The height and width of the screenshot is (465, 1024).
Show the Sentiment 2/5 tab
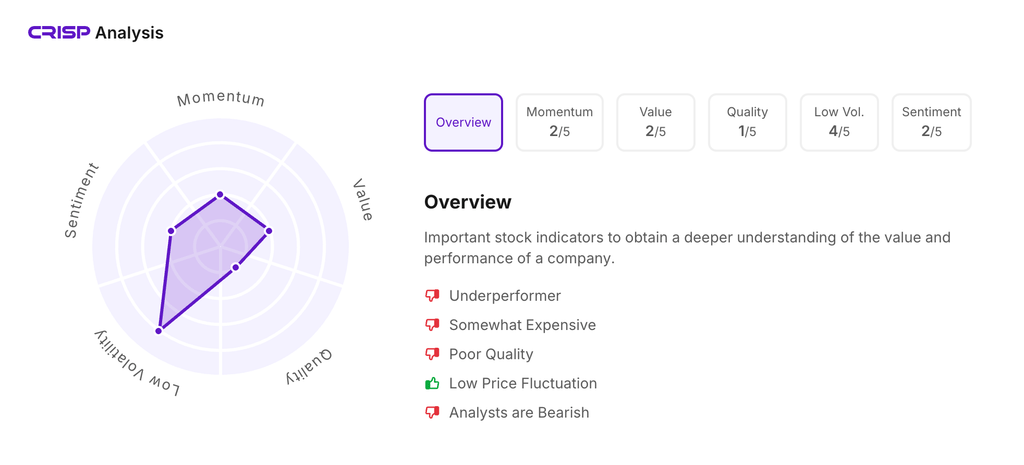(931, 122)
